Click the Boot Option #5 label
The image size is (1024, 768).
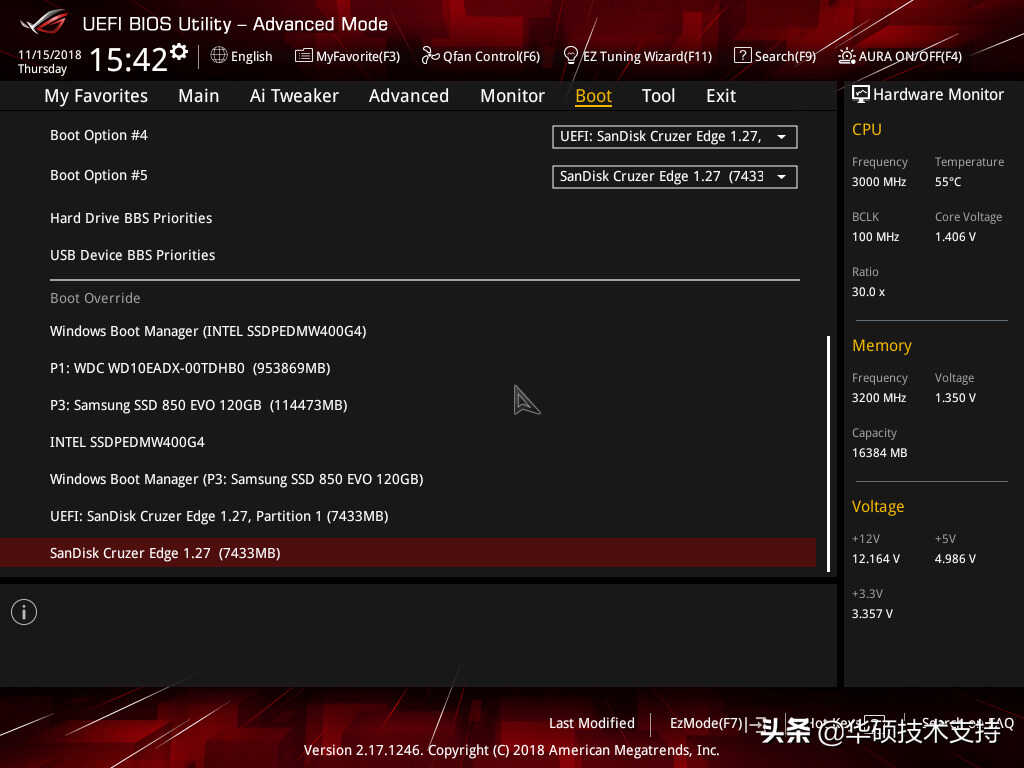coord(99,176)
